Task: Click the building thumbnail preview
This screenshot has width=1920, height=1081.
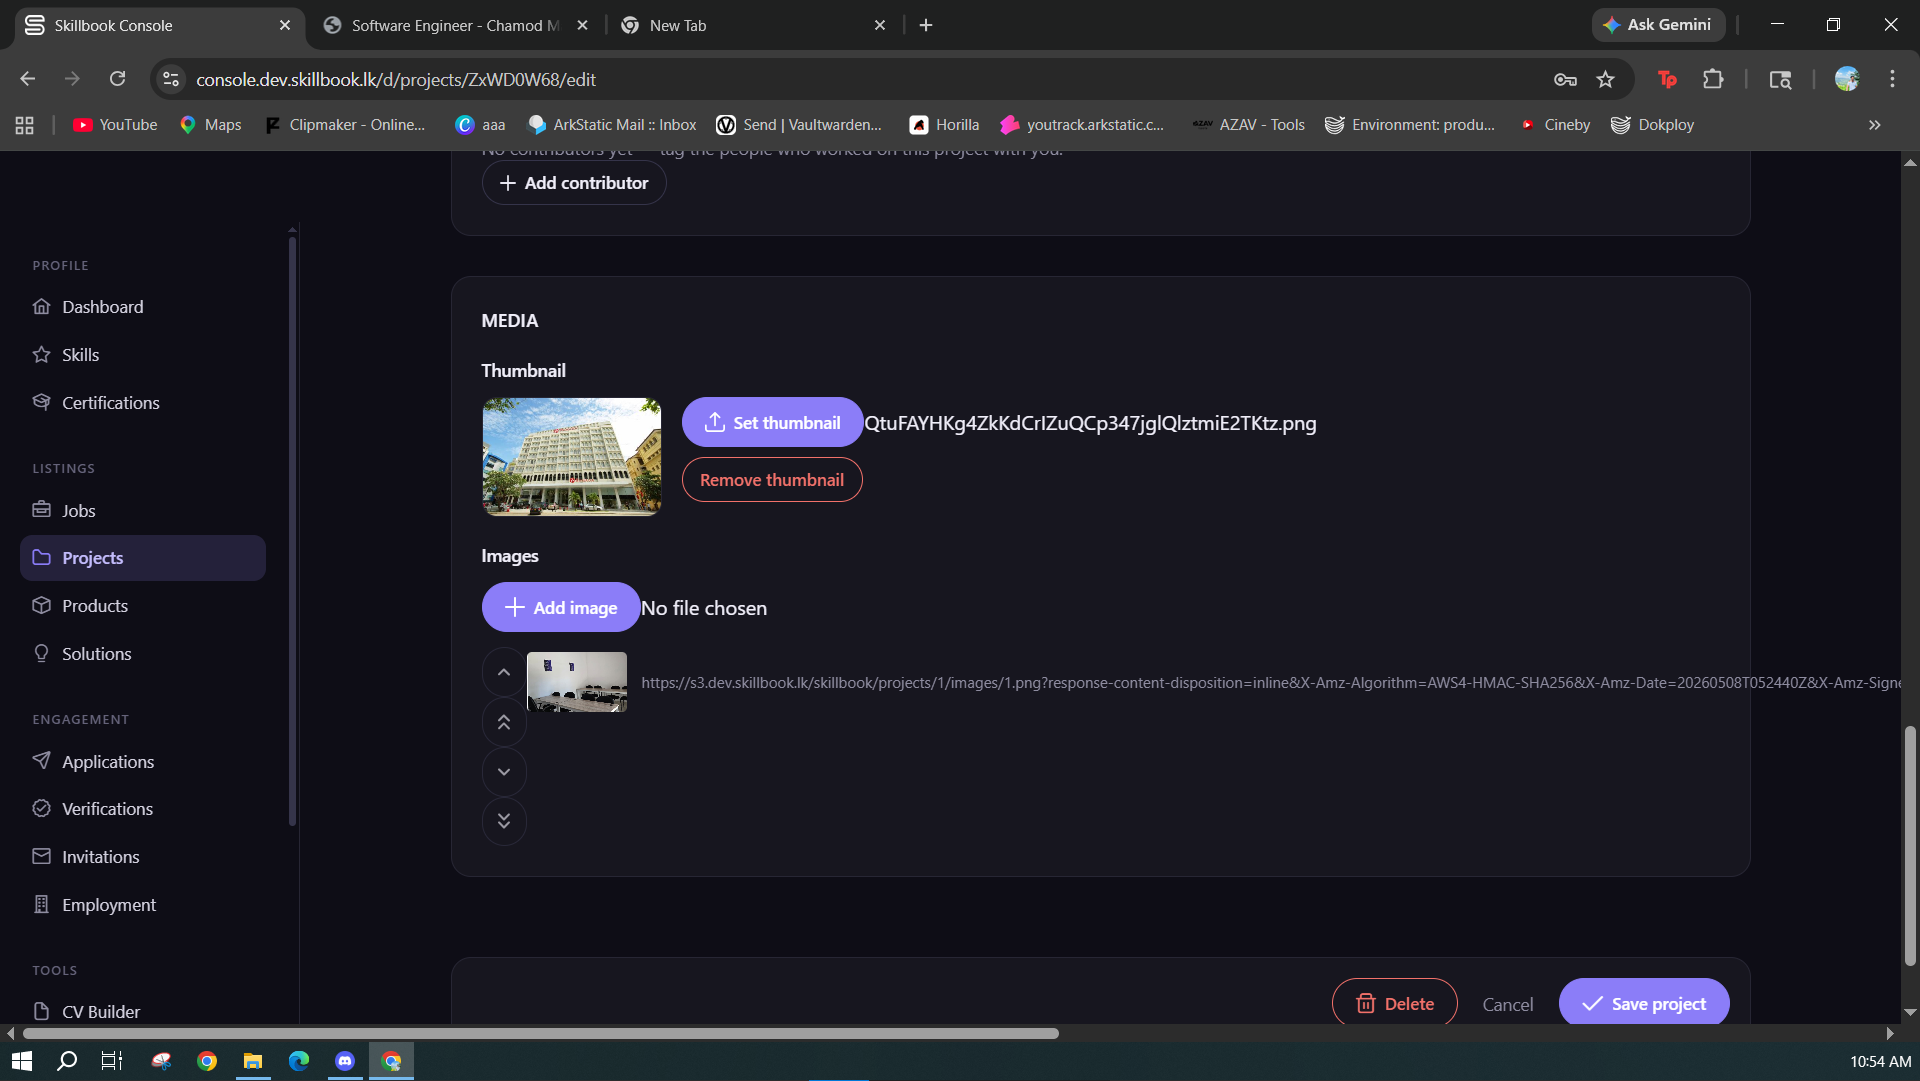Action: pyautogui.click(x=572, y=457)
